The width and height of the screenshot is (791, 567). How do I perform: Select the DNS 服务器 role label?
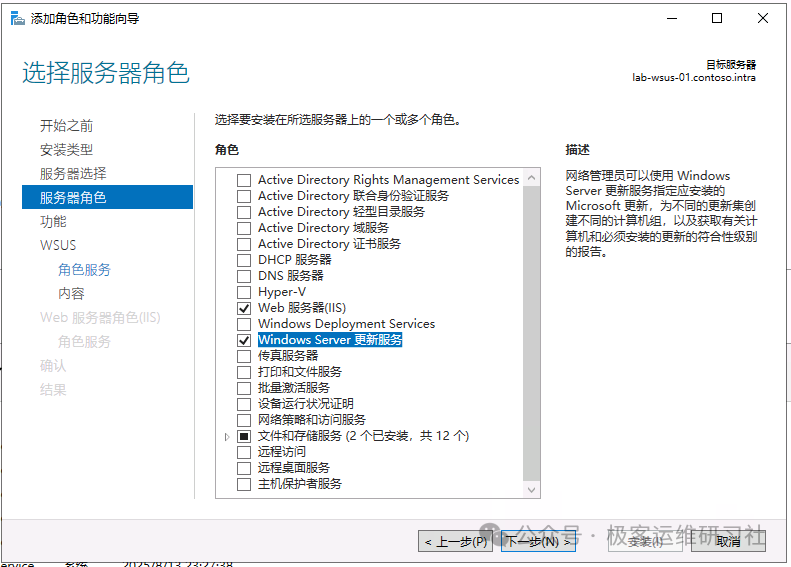[291, 276]
